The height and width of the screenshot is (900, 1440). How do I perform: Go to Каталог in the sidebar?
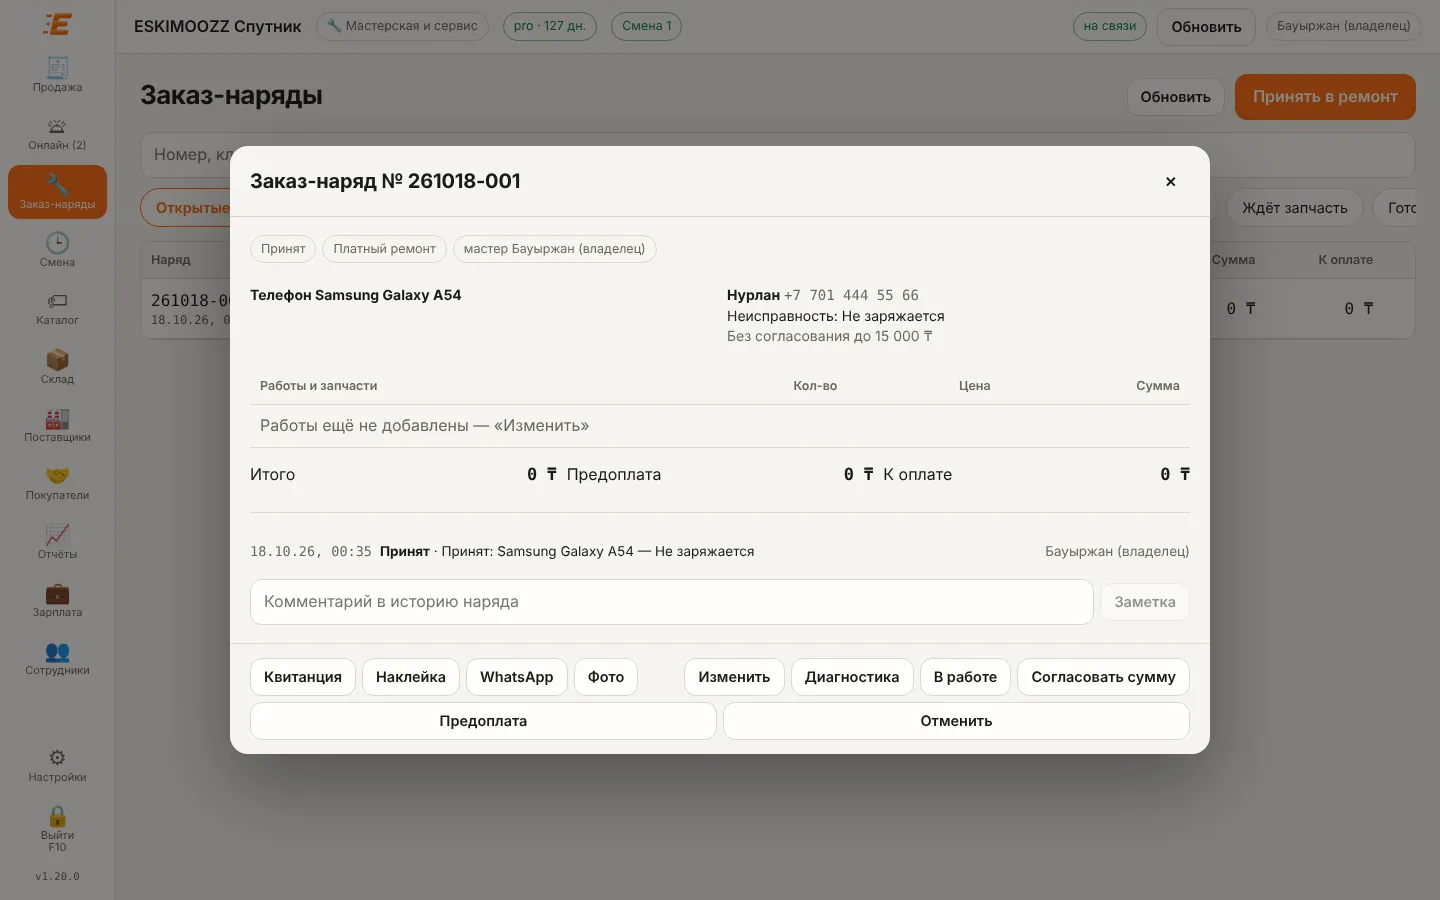pos(57,308)
